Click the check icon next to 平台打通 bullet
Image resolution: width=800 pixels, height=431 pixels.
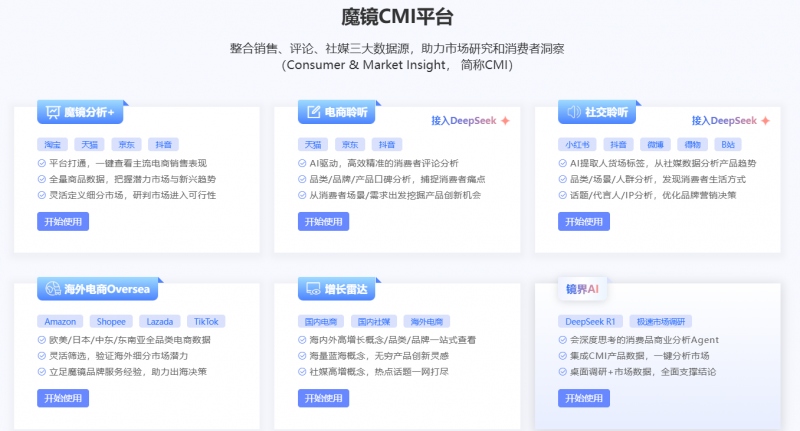point(41,162)
